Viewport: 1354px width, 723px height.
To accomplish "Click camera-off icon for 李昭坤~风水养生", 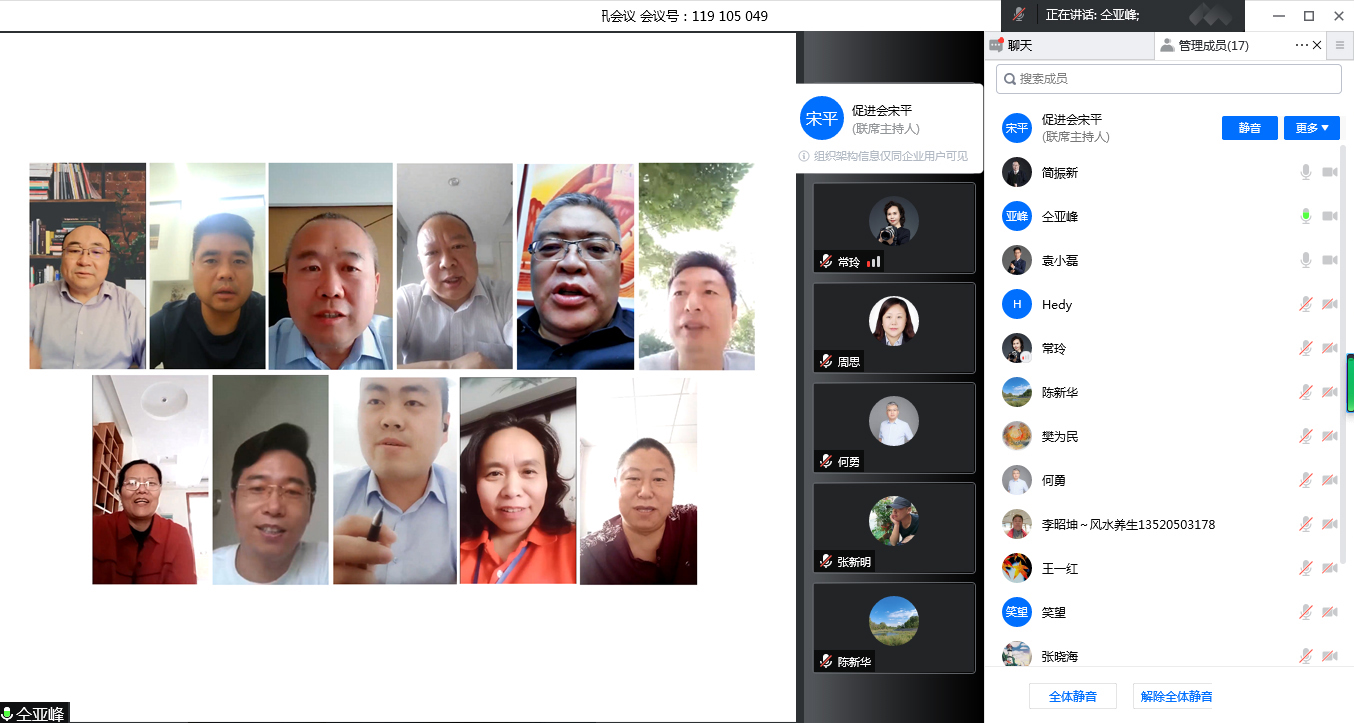I will coord(1329,524).
